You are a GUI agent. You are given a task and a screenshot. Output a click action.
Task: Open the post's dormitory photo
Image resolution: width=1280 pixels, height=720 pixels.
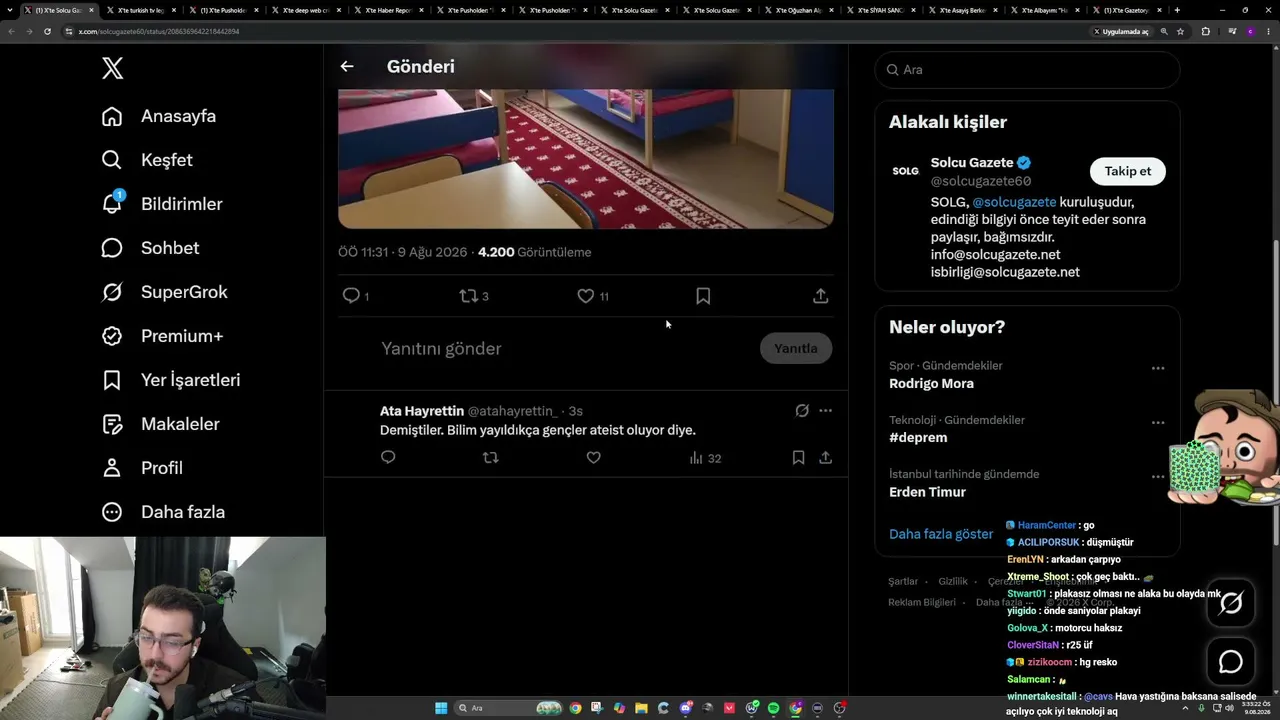pyautogui.click(x=586, y=158)
